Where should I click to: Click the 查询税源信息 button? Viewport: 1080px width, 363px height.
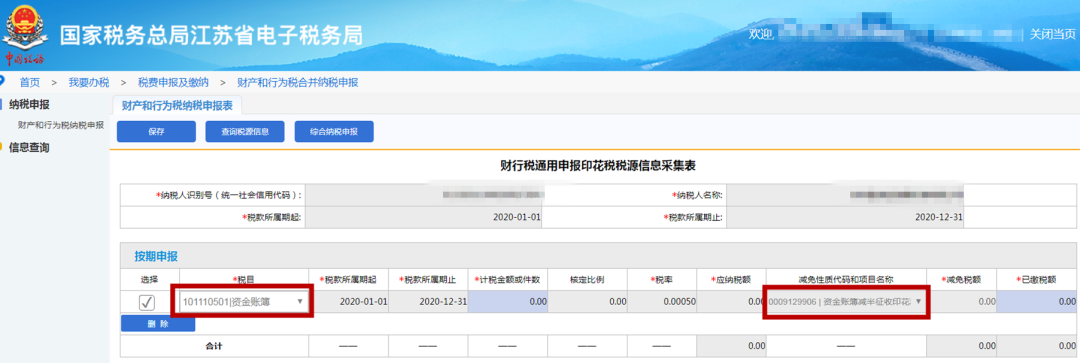(x=245, y=132)
